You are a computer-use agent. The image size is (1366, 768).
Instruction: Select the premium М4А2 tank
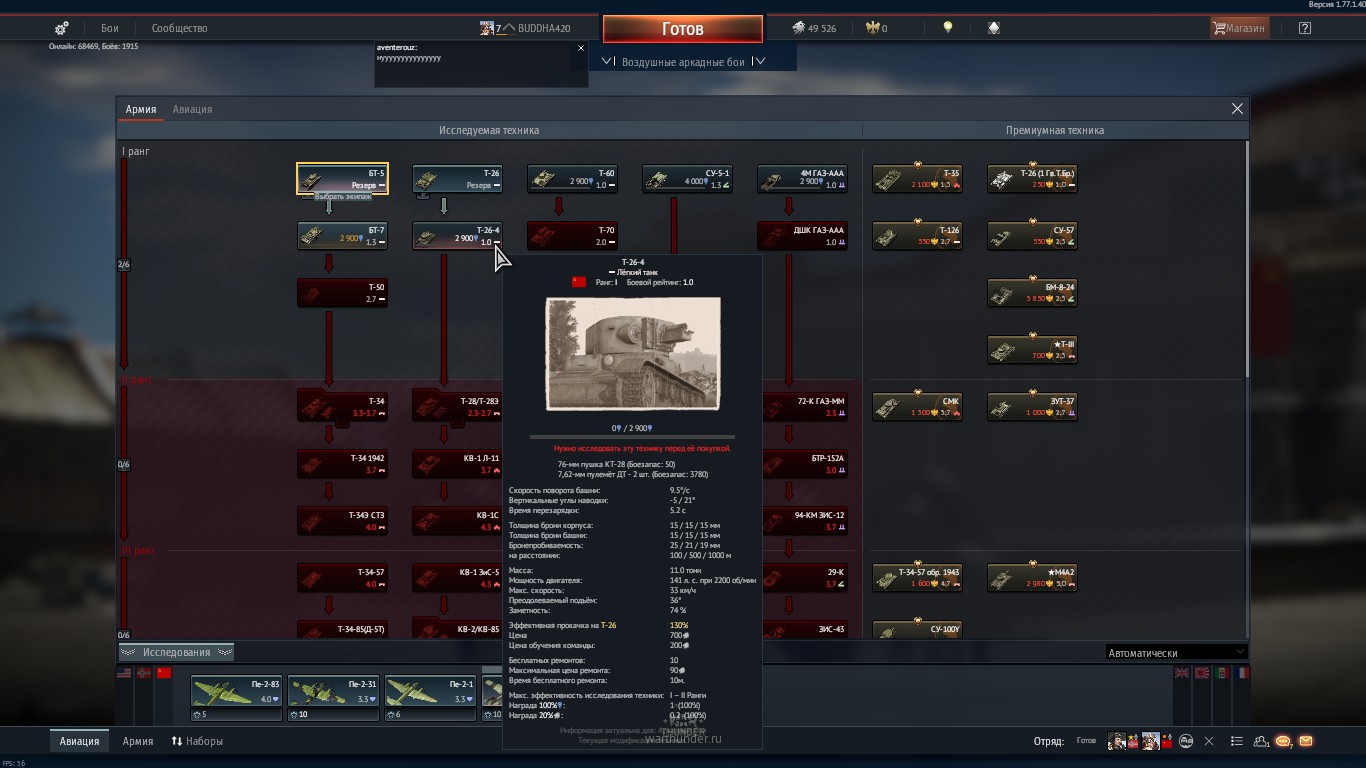(x=1032, y=578)
